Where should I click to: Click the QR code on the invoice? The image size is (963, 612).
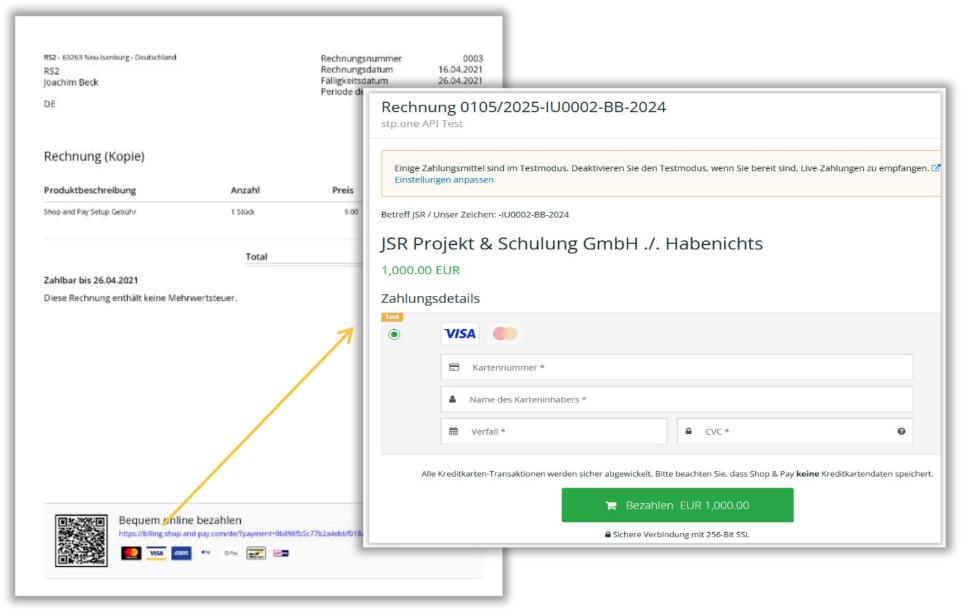81,541
